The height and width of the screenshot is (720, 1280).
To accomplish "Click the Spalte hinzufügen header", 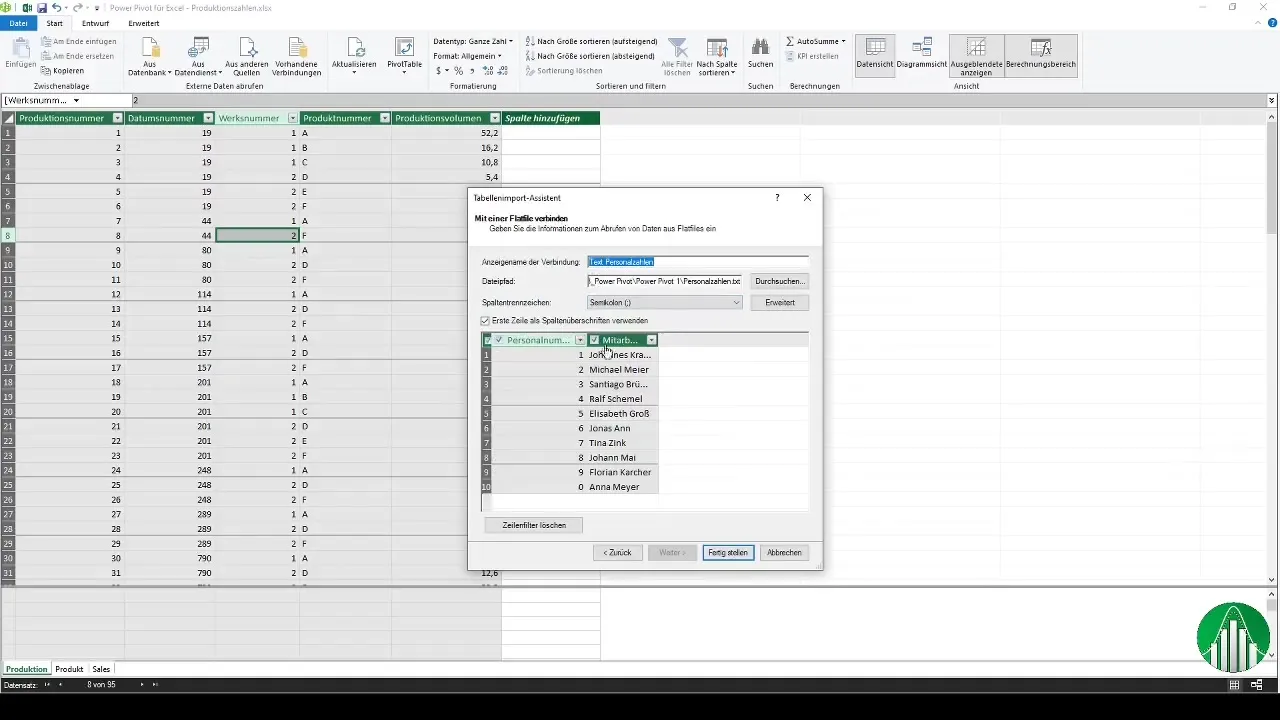I will click(x=550, y=118).
